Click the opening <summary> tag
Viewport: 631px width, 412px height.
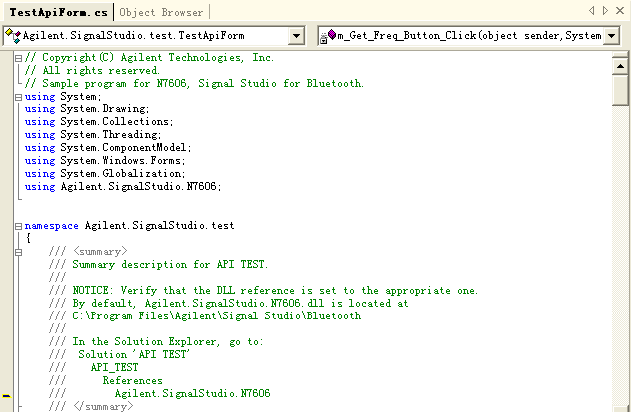[x=100, y=251]
